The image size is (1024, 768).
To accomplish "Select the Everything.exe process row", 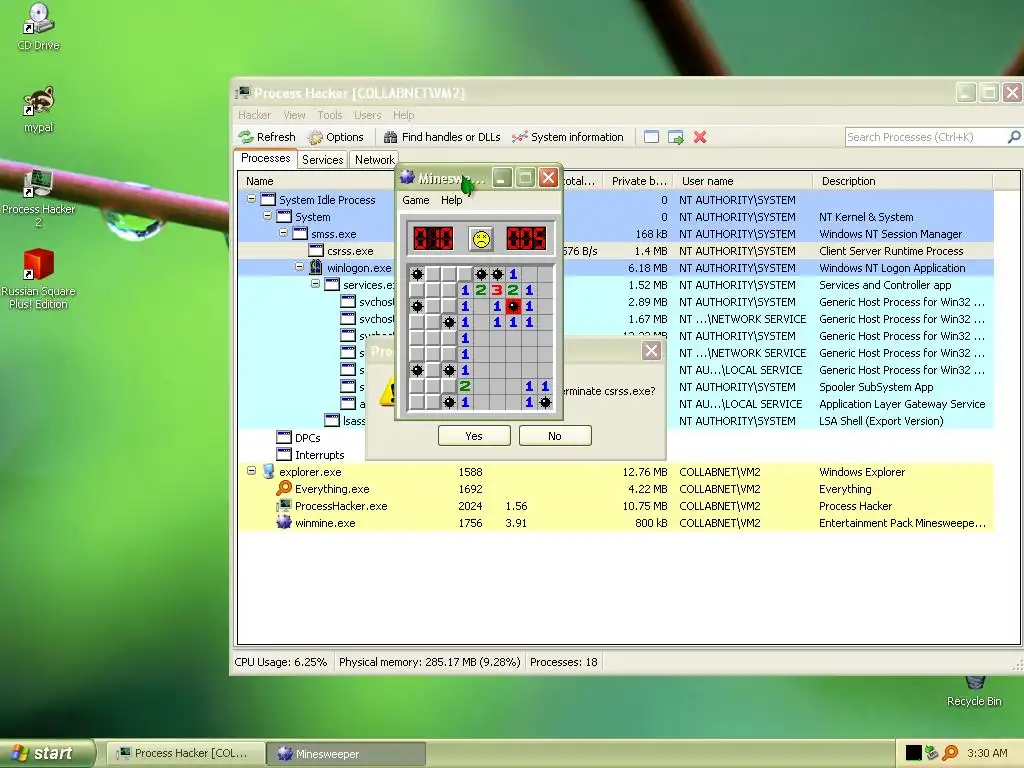I will tap(615, 488).
